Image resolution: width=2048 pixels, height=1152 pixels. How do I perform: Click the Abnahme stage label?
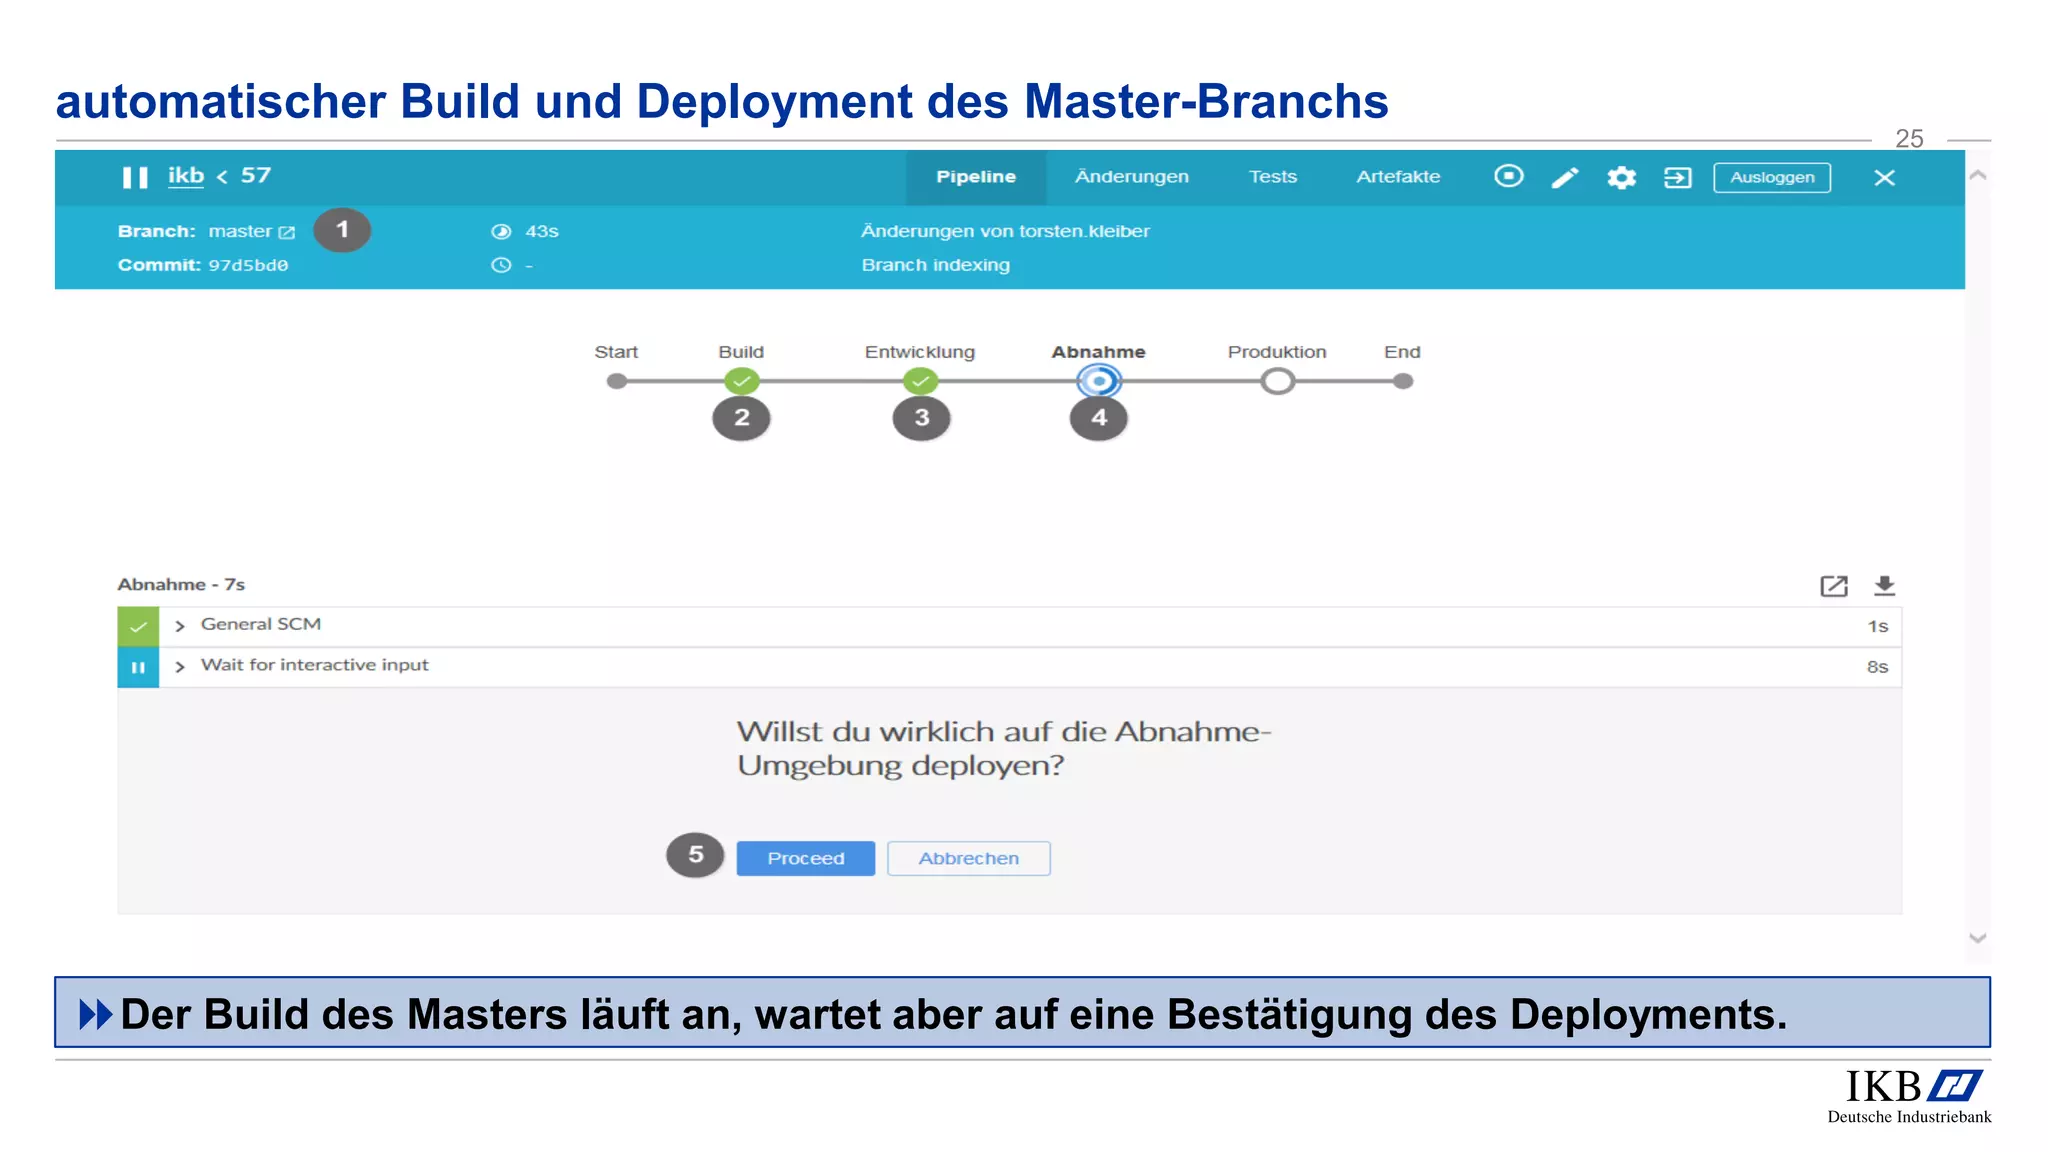tap(1098, 352)
